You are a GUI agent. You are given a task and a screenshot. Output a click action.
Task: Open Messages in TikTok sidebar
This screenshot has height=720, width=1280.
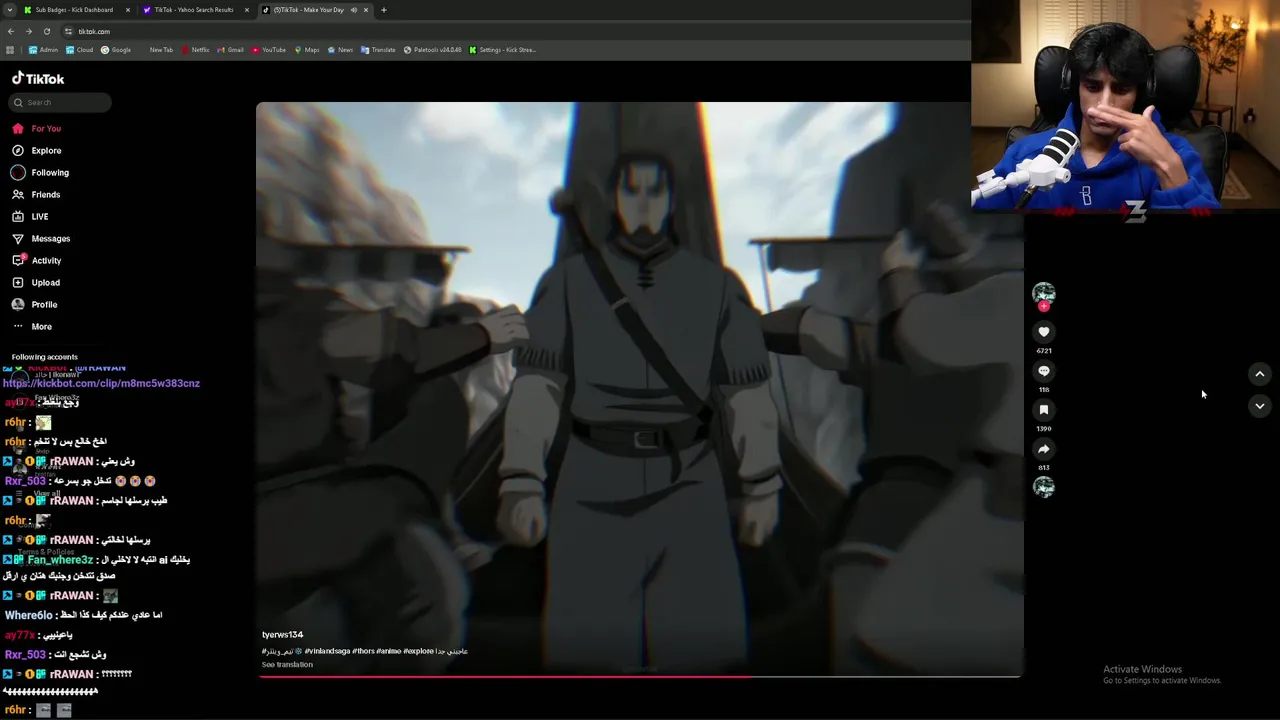click(x=41, y=239)
